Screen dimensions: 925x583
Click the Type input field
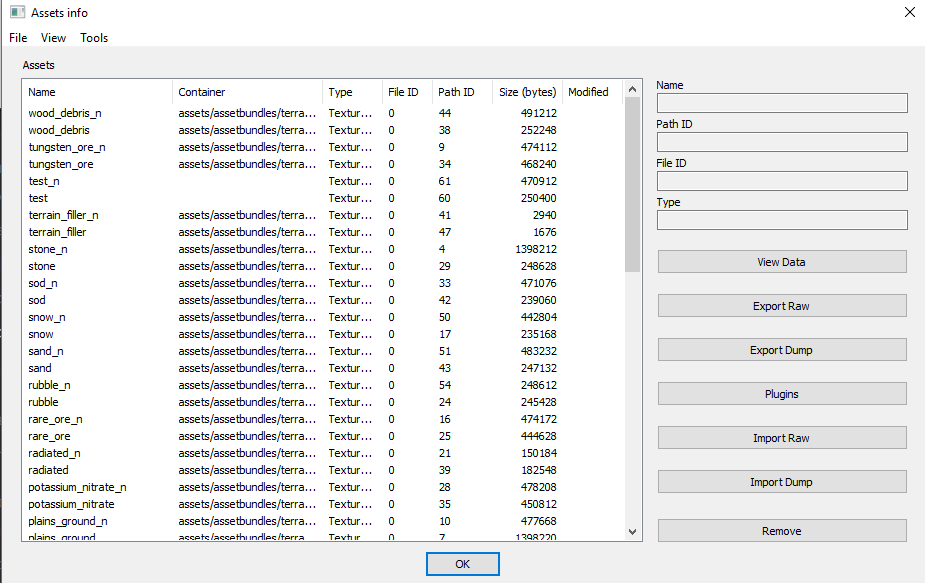pyautogui.click(x=782, y=220)
